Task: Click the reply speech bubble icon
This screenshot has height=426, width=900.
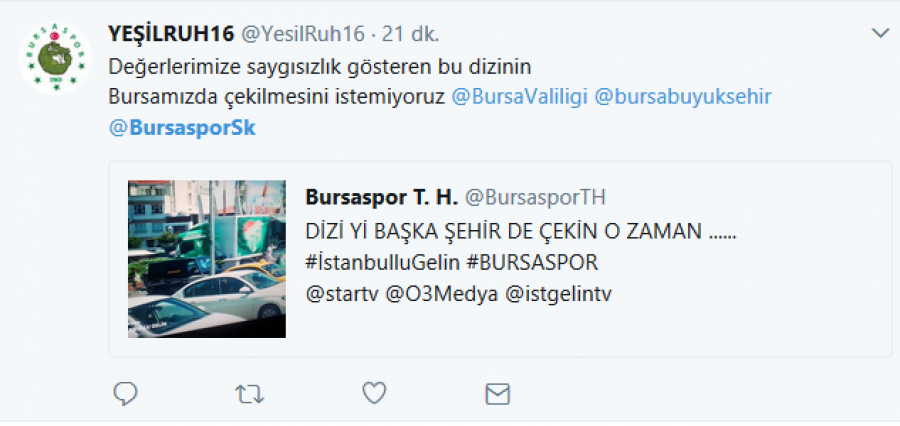Action: click(125, 394)
